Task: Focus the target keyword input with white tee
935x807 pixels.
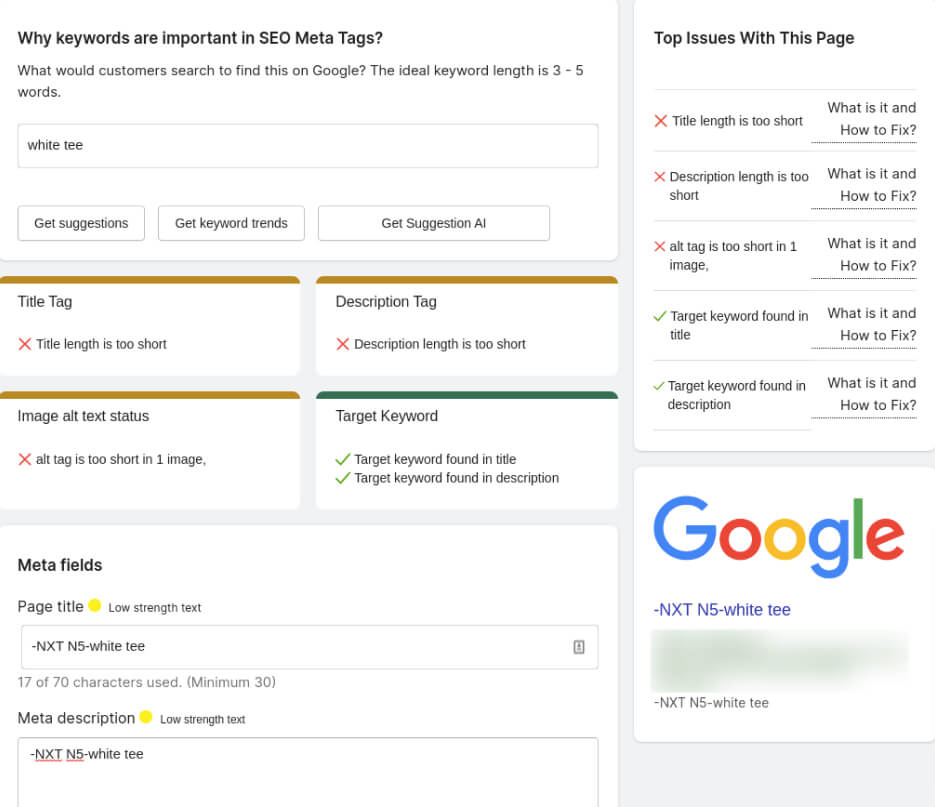Action: [x=308, y=146]
